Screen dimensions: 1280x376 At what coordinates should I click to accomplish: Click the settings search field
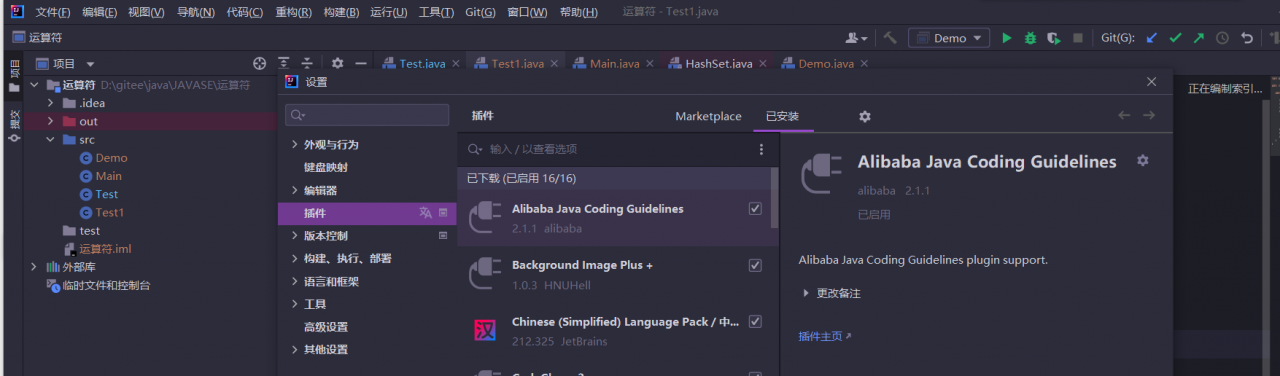[367, 115]
